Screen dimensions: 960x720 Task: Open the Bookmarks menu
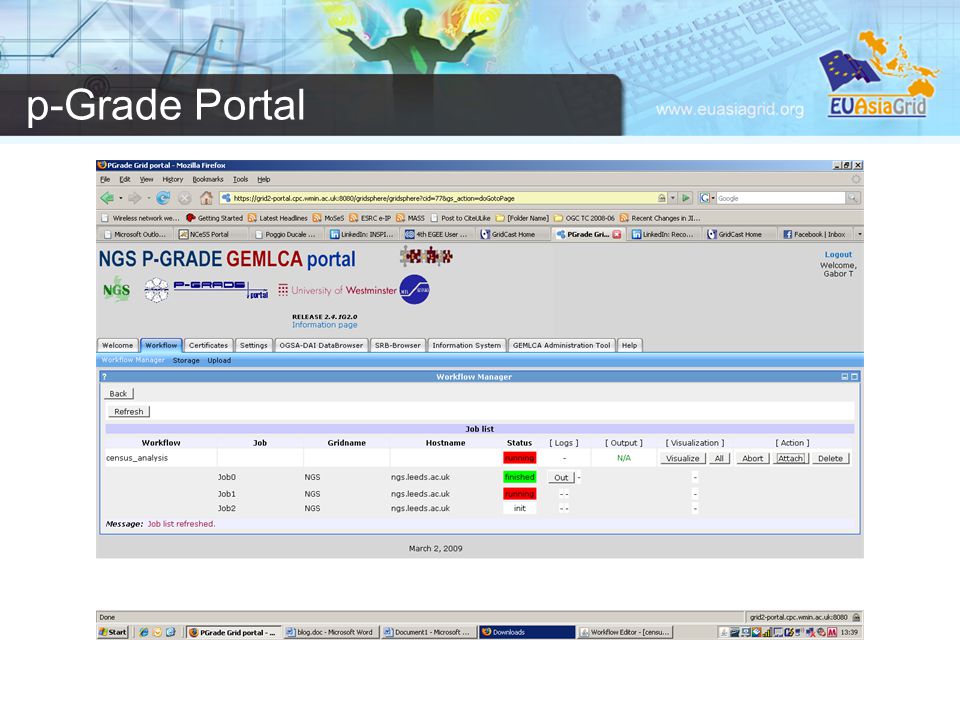(208, 179)
